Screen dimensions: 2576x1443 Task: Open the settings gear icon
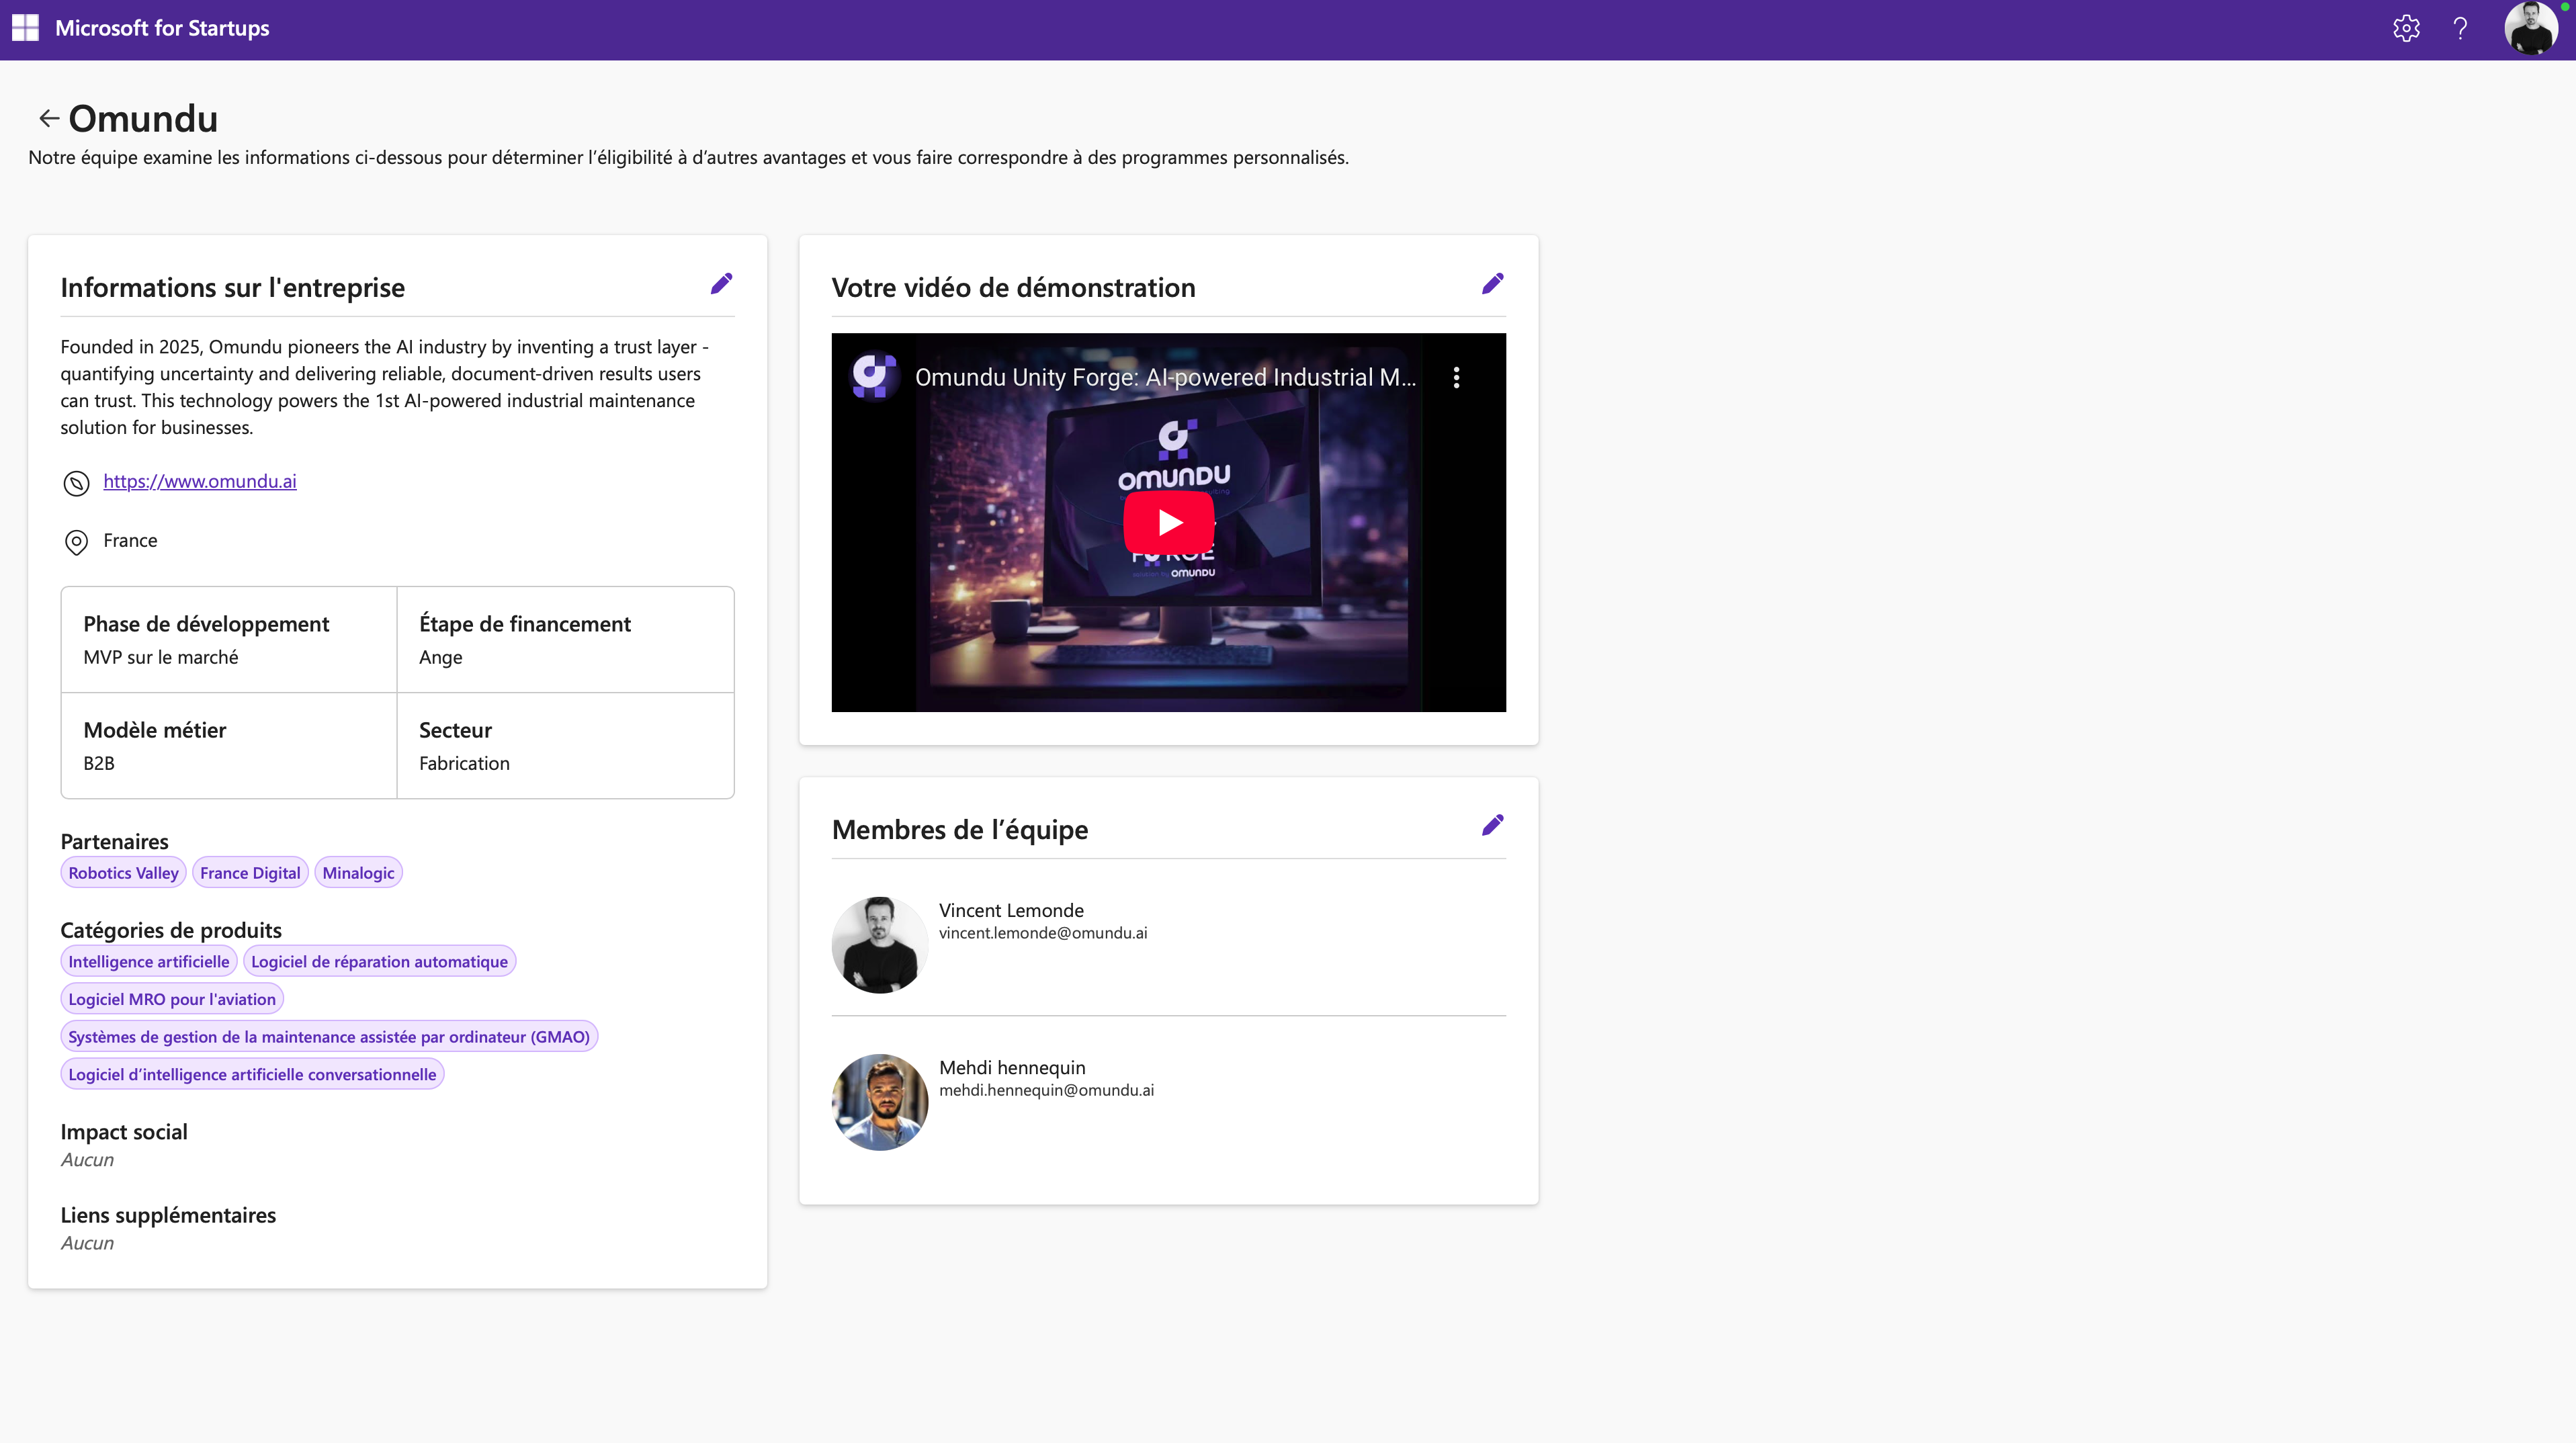(x=2406, y=28)
